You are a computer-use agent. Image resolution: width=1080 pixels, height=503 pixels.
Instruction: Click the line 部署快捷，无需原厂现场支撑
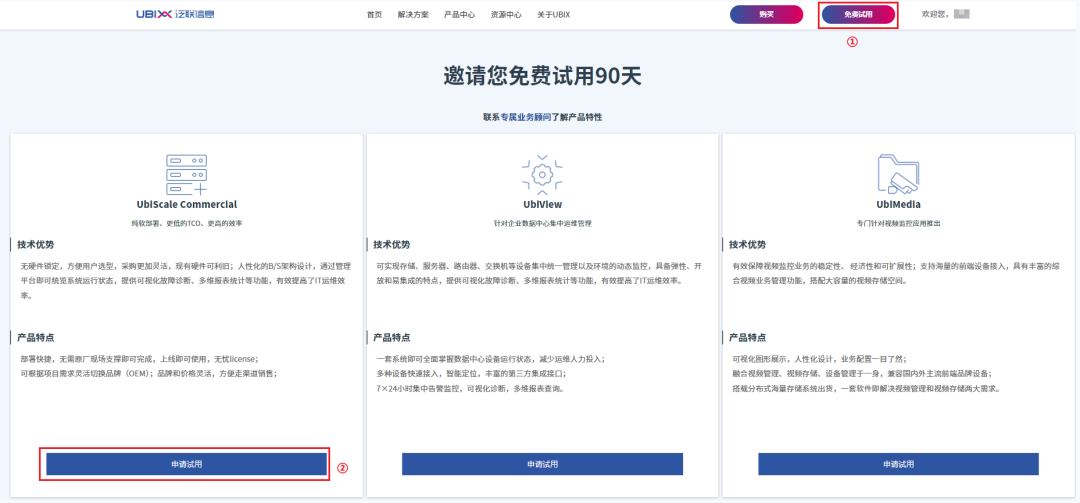click(x=139, y=359)
